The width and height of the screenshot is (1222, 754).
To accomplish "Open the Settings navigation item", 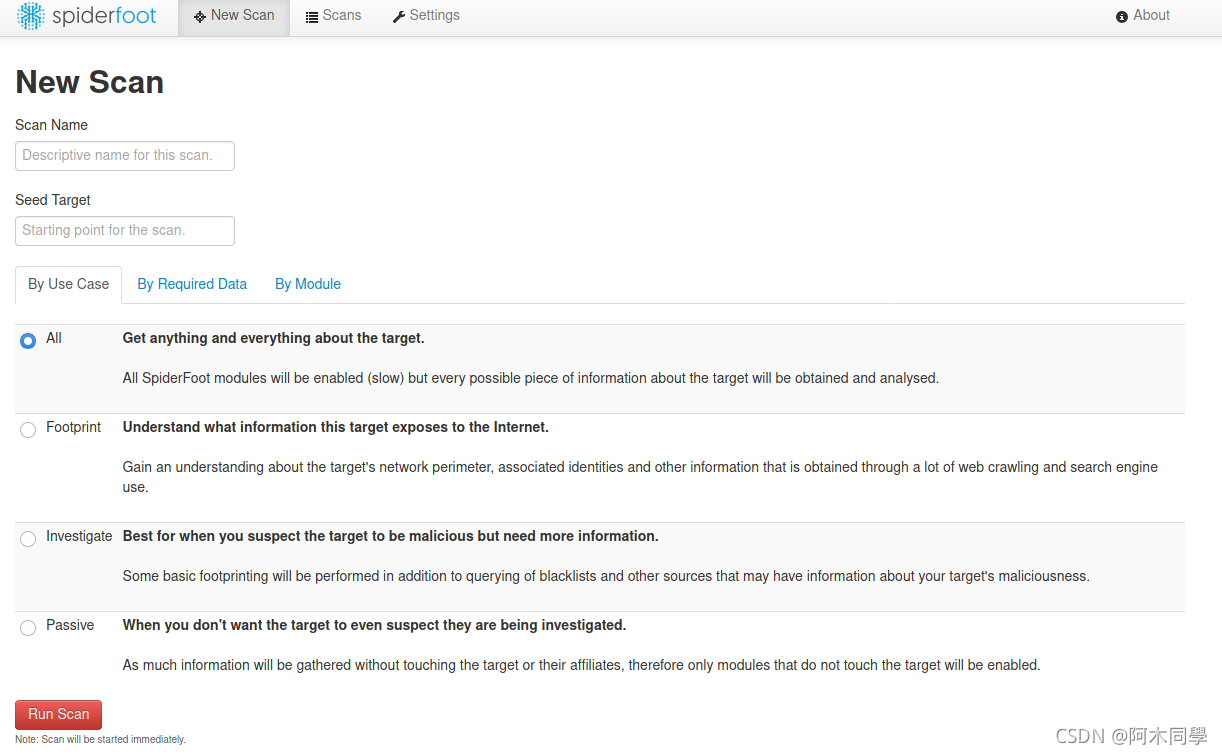I will pos(426,16).
